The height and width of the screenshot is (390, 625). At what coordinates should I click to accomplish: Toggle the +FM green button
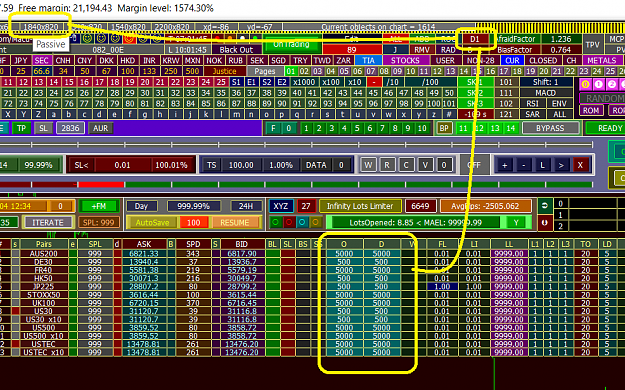99,206
